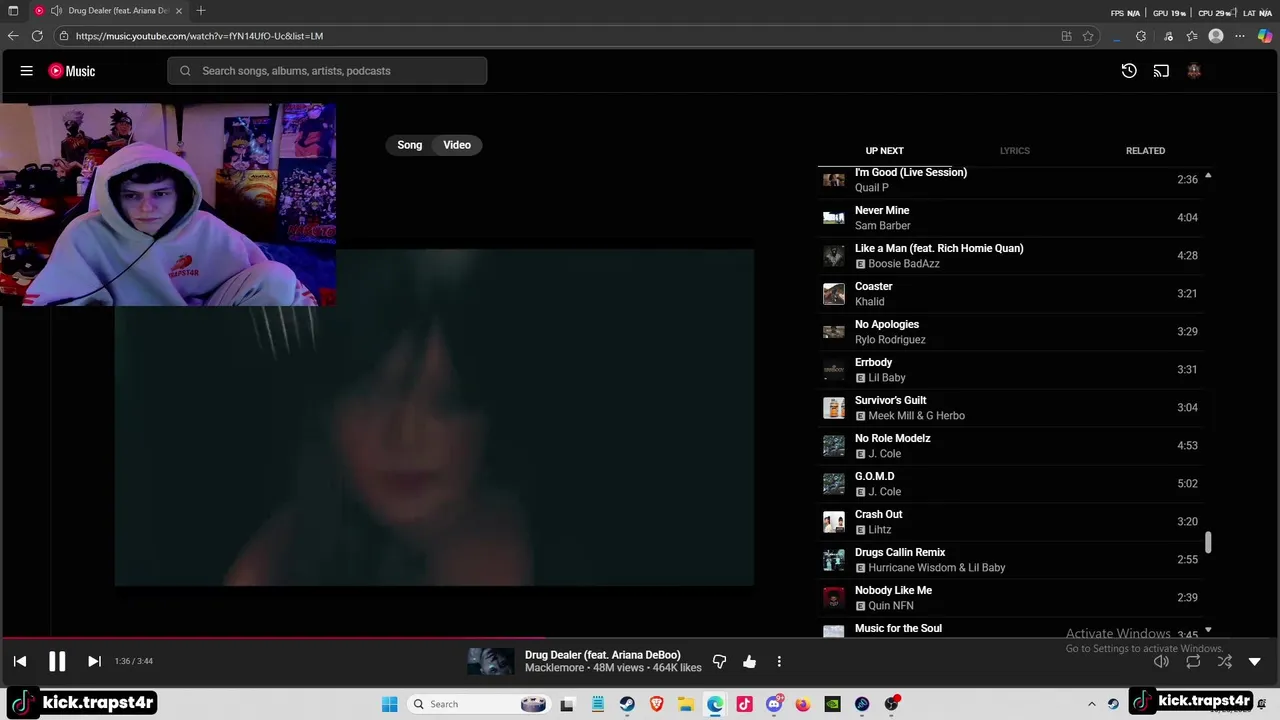Image resolution: width=1280 pixels, height=720 pixels.
Task: Open Steam from the taskbar
Action: click(x=627, y=704)
